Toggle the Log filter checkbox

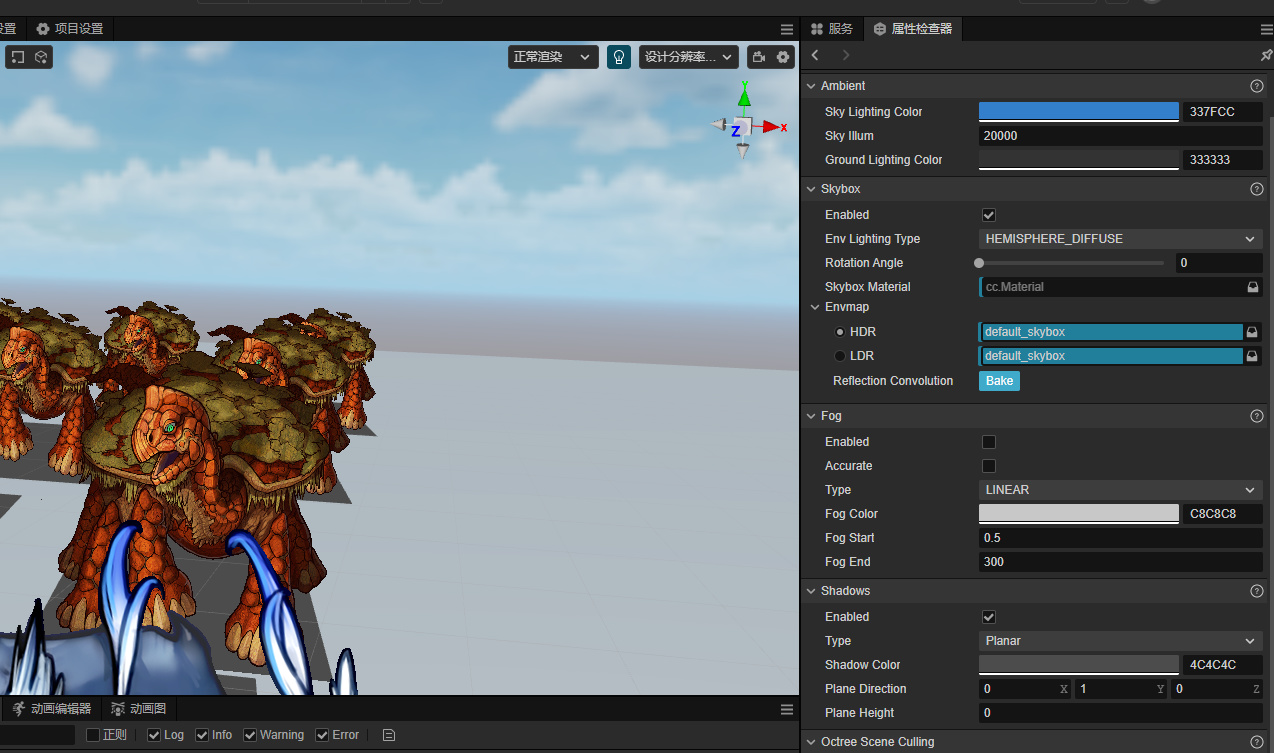click(x=154, y=735)
